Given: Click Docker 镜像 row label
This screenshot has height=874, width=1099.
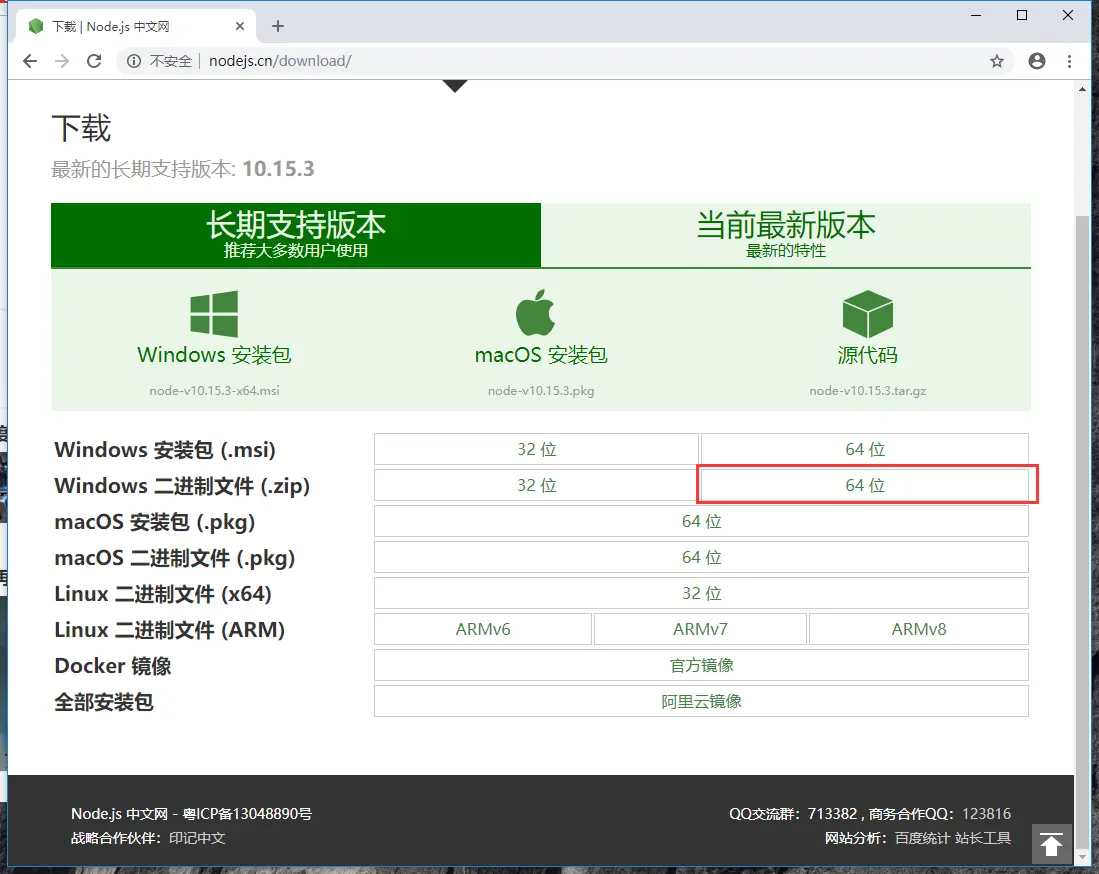Looking at the screenshot, I should [x=113, y=665].
